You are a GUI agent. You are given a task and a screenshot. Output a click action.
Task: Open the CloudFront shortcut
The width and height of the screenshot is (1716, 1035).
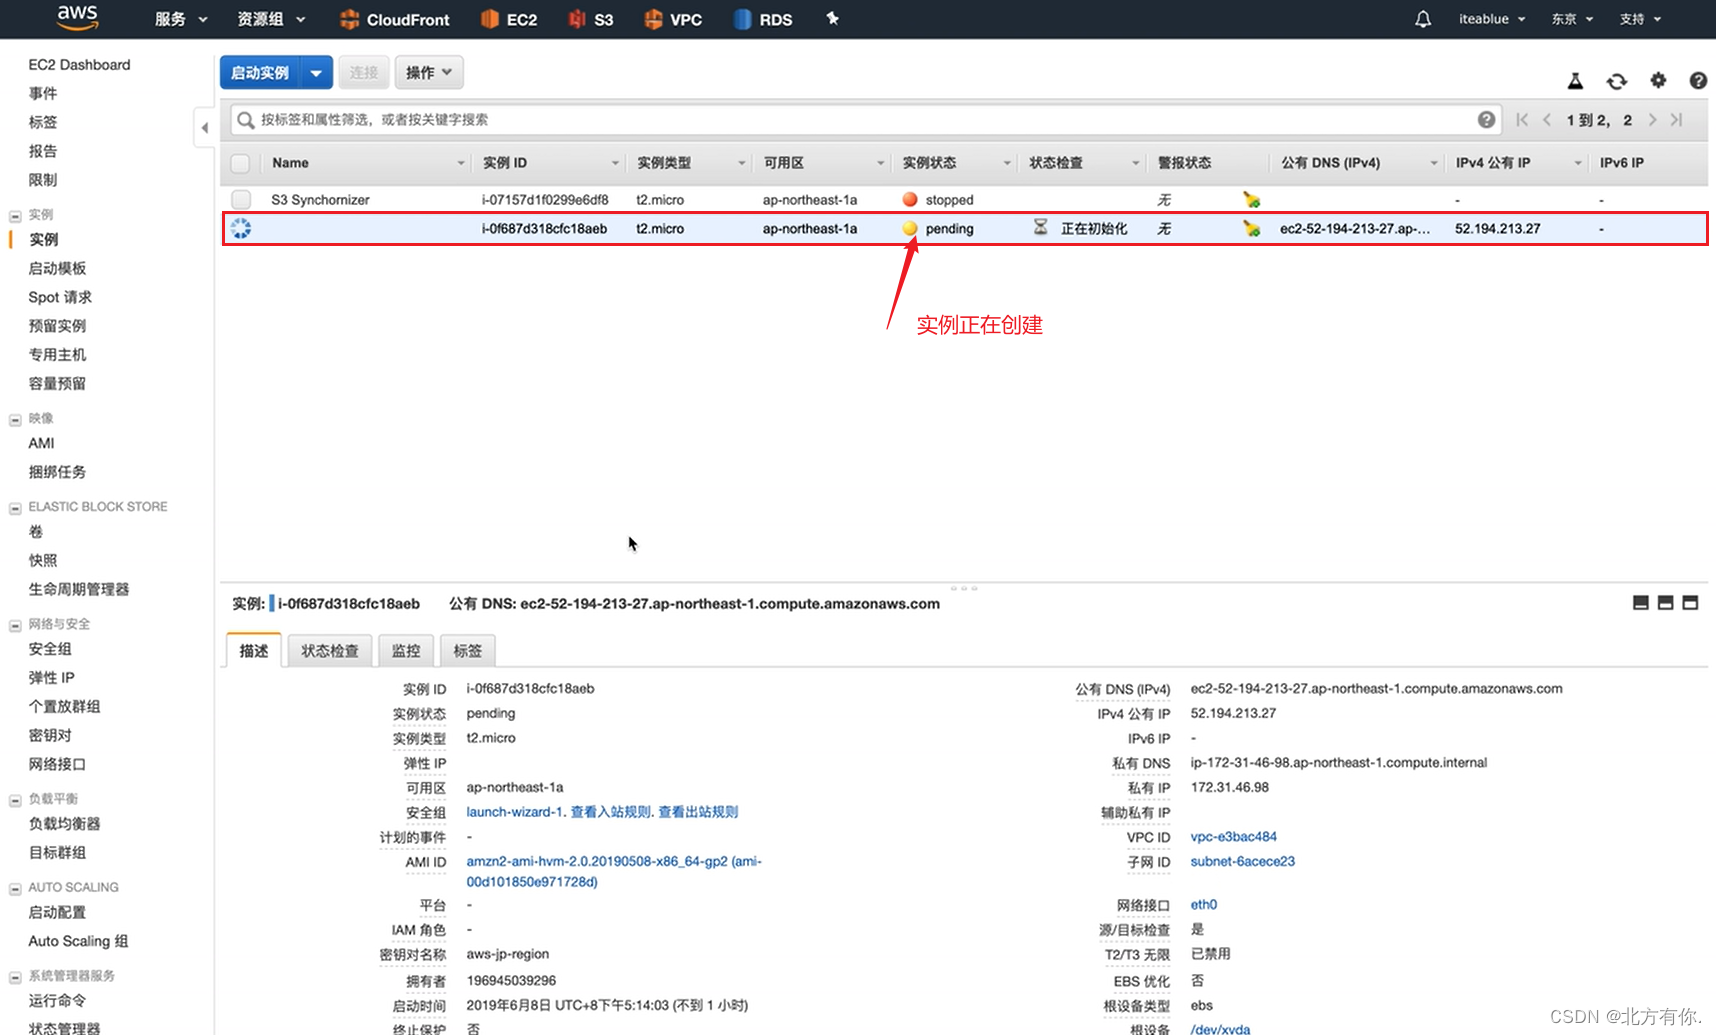point(395,19)
